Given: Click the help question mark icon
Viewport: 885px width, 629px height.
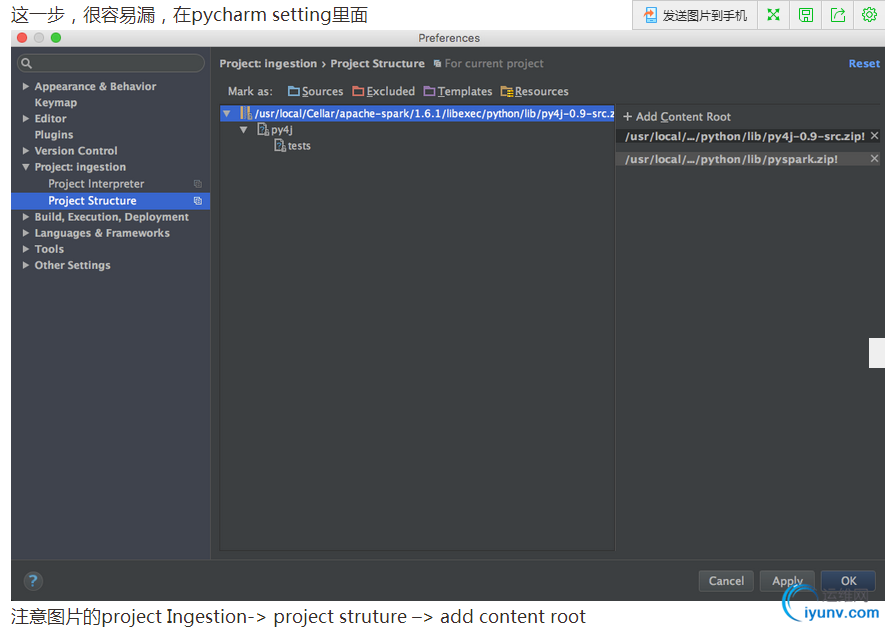Looking at the screenshot, I should tap(33, 581).
